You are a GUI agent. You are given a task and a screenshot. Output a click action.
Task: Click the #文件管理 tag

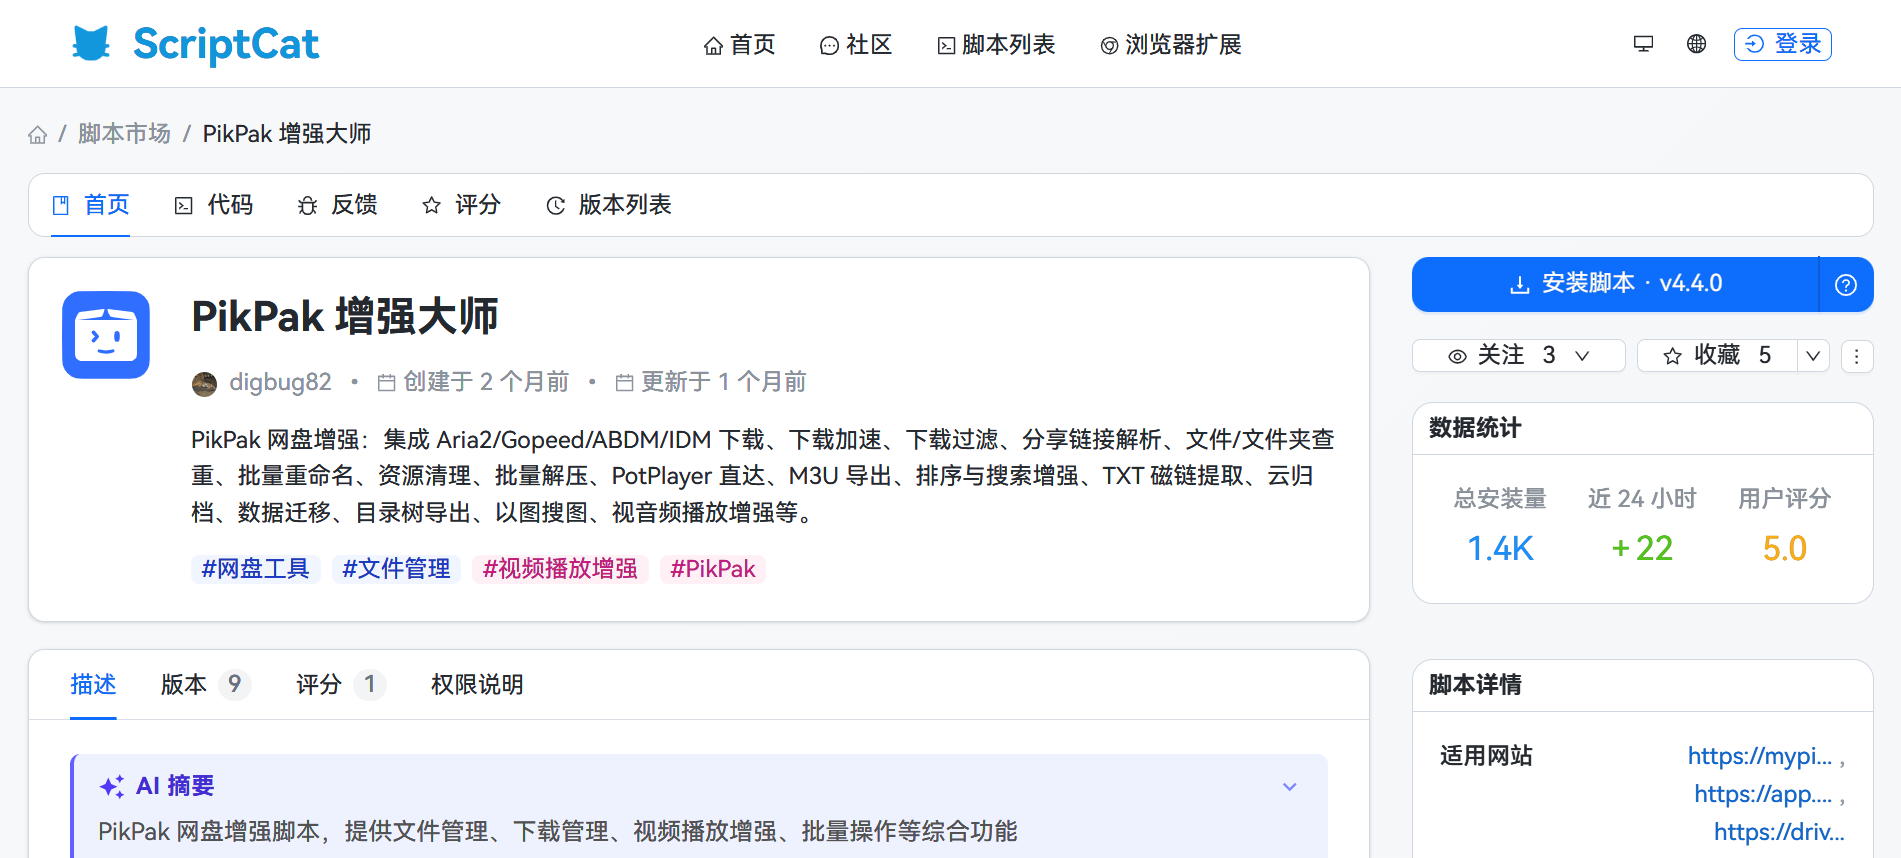(x=396, y=569)
